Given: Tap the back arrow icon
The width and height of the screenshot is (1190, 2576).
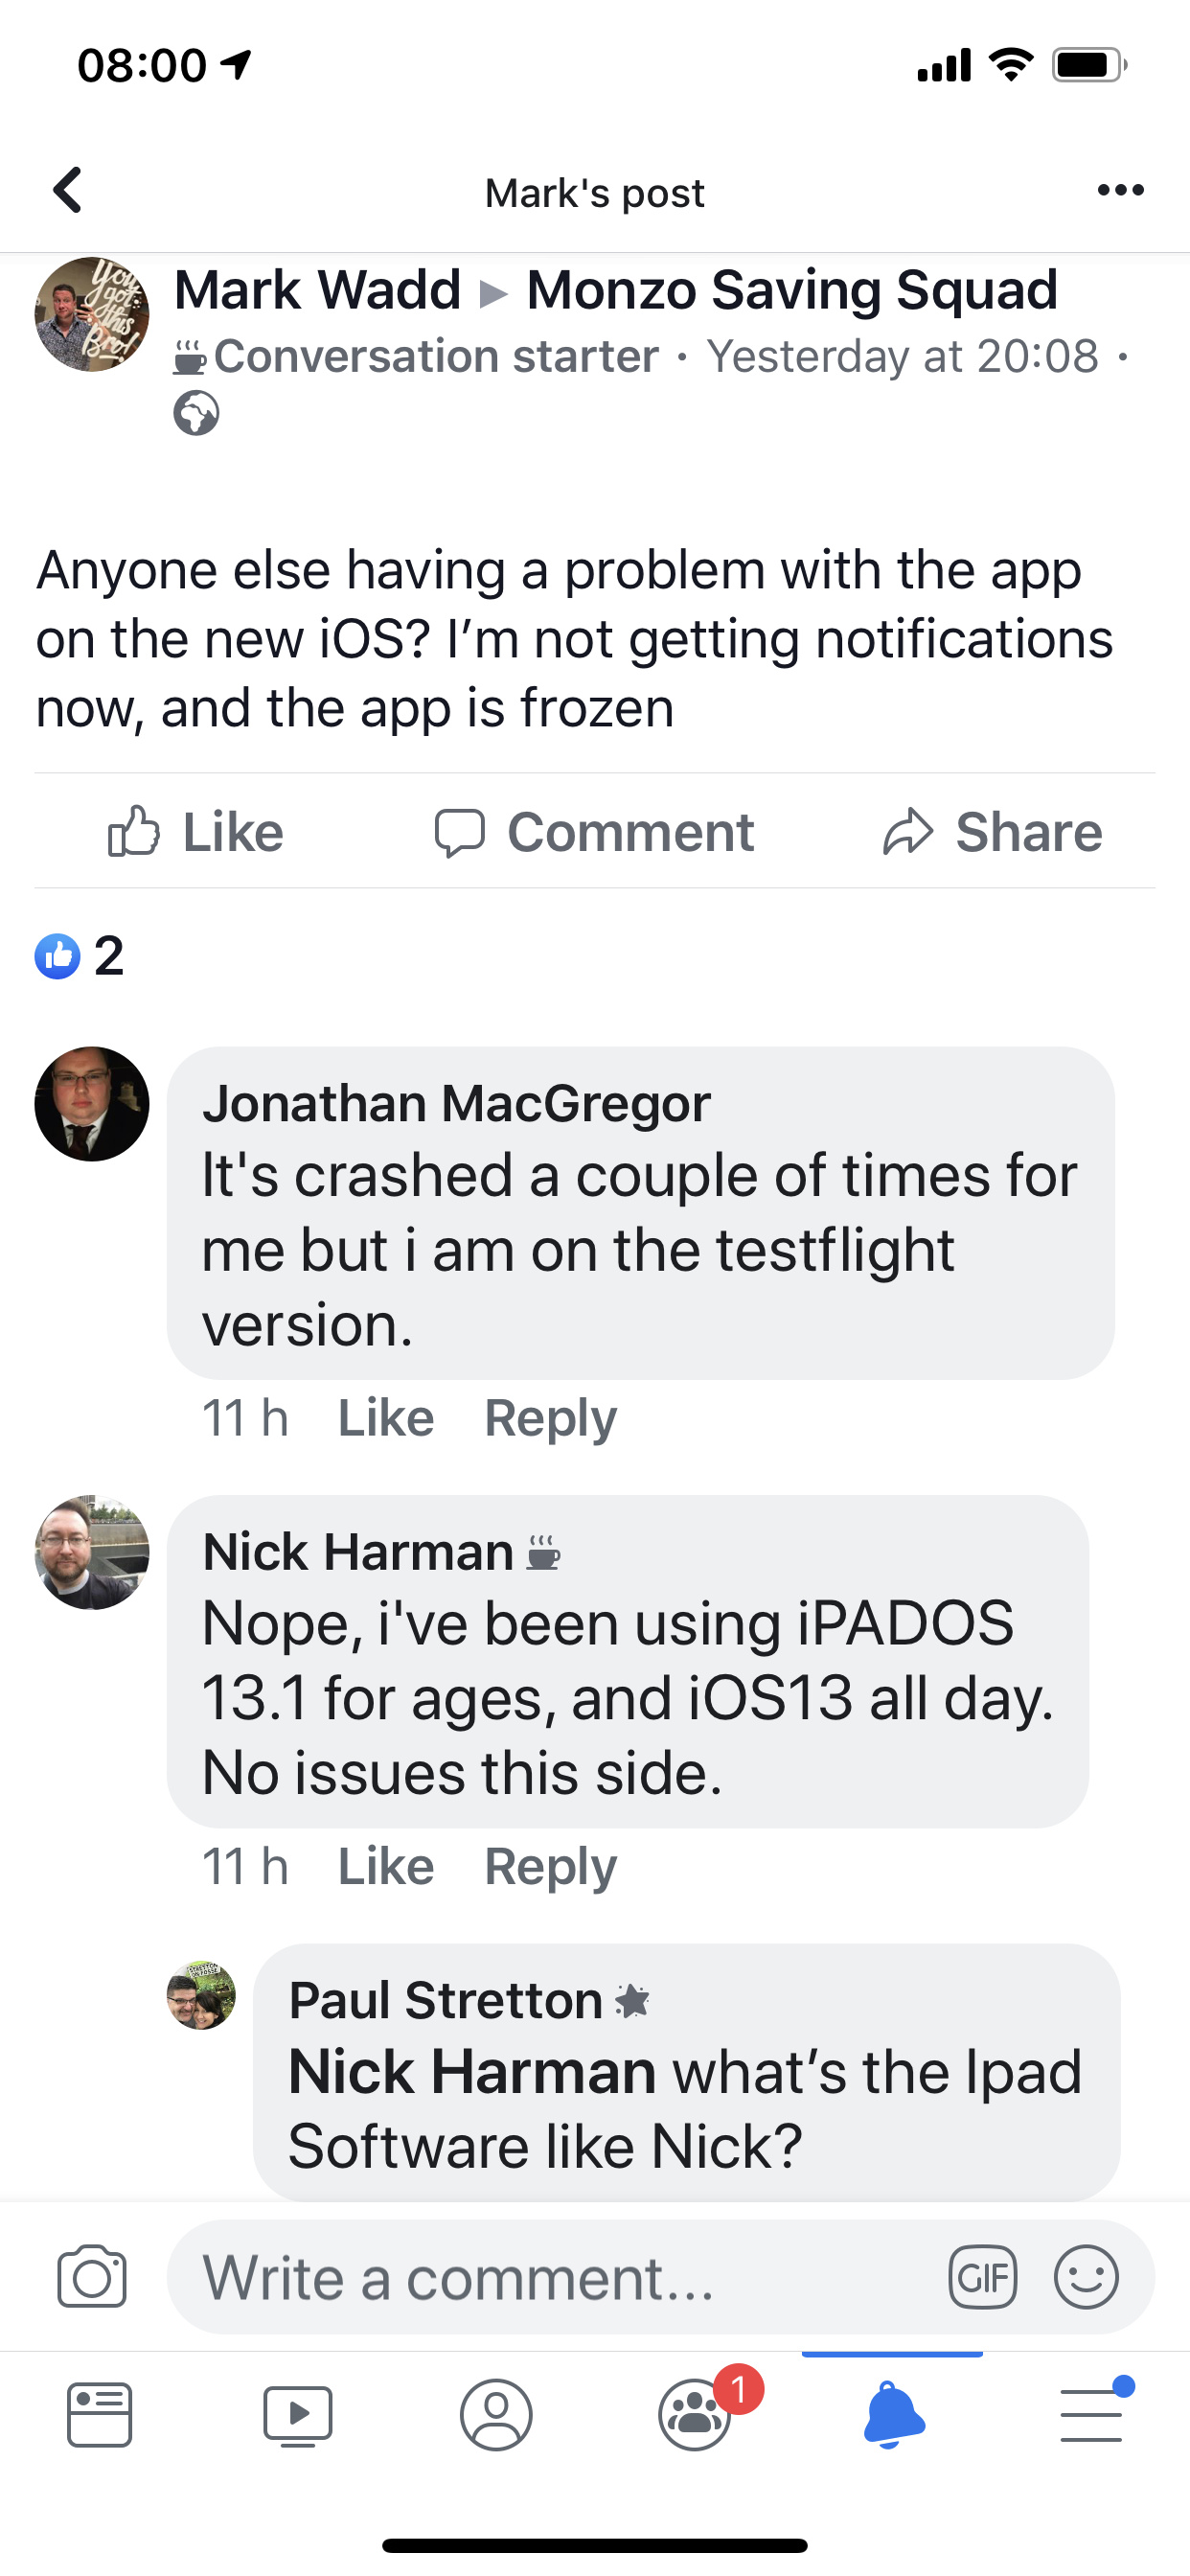Looking at the screenshot, I should (x=67, y=190).
